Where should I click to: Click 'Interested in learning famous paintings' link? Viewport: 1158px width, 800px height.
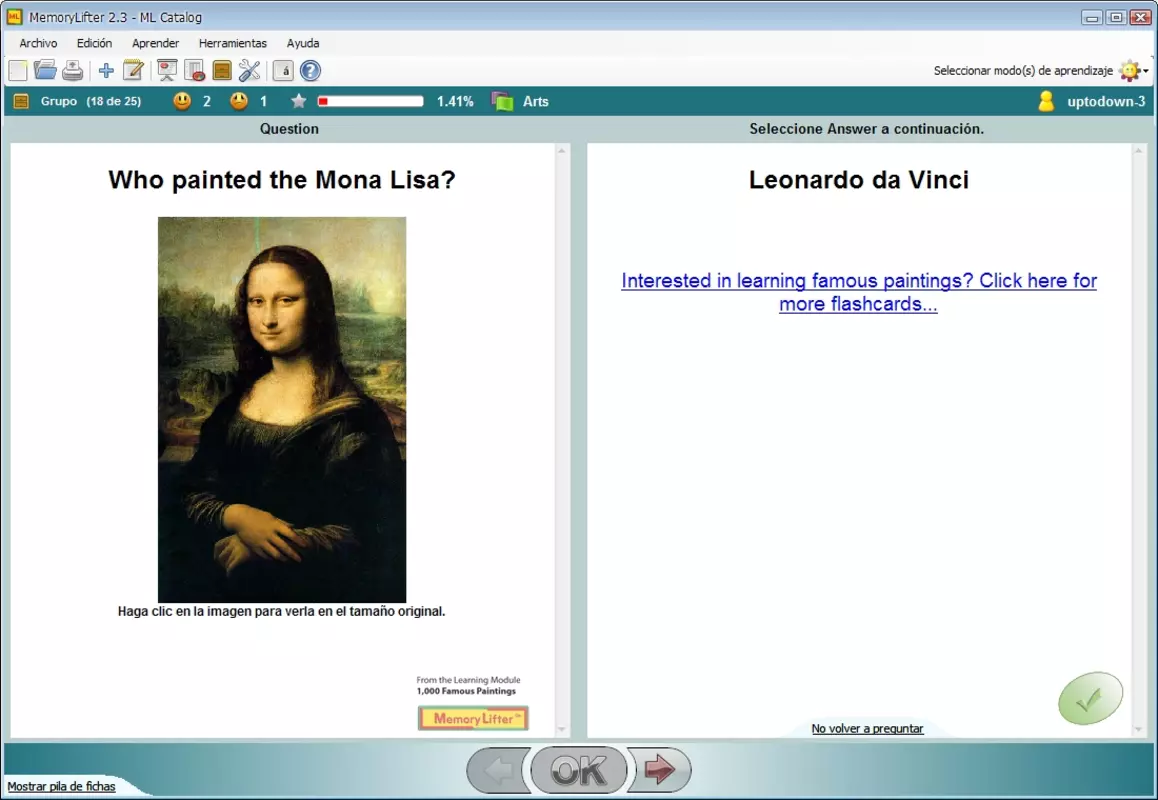(859, 292)
